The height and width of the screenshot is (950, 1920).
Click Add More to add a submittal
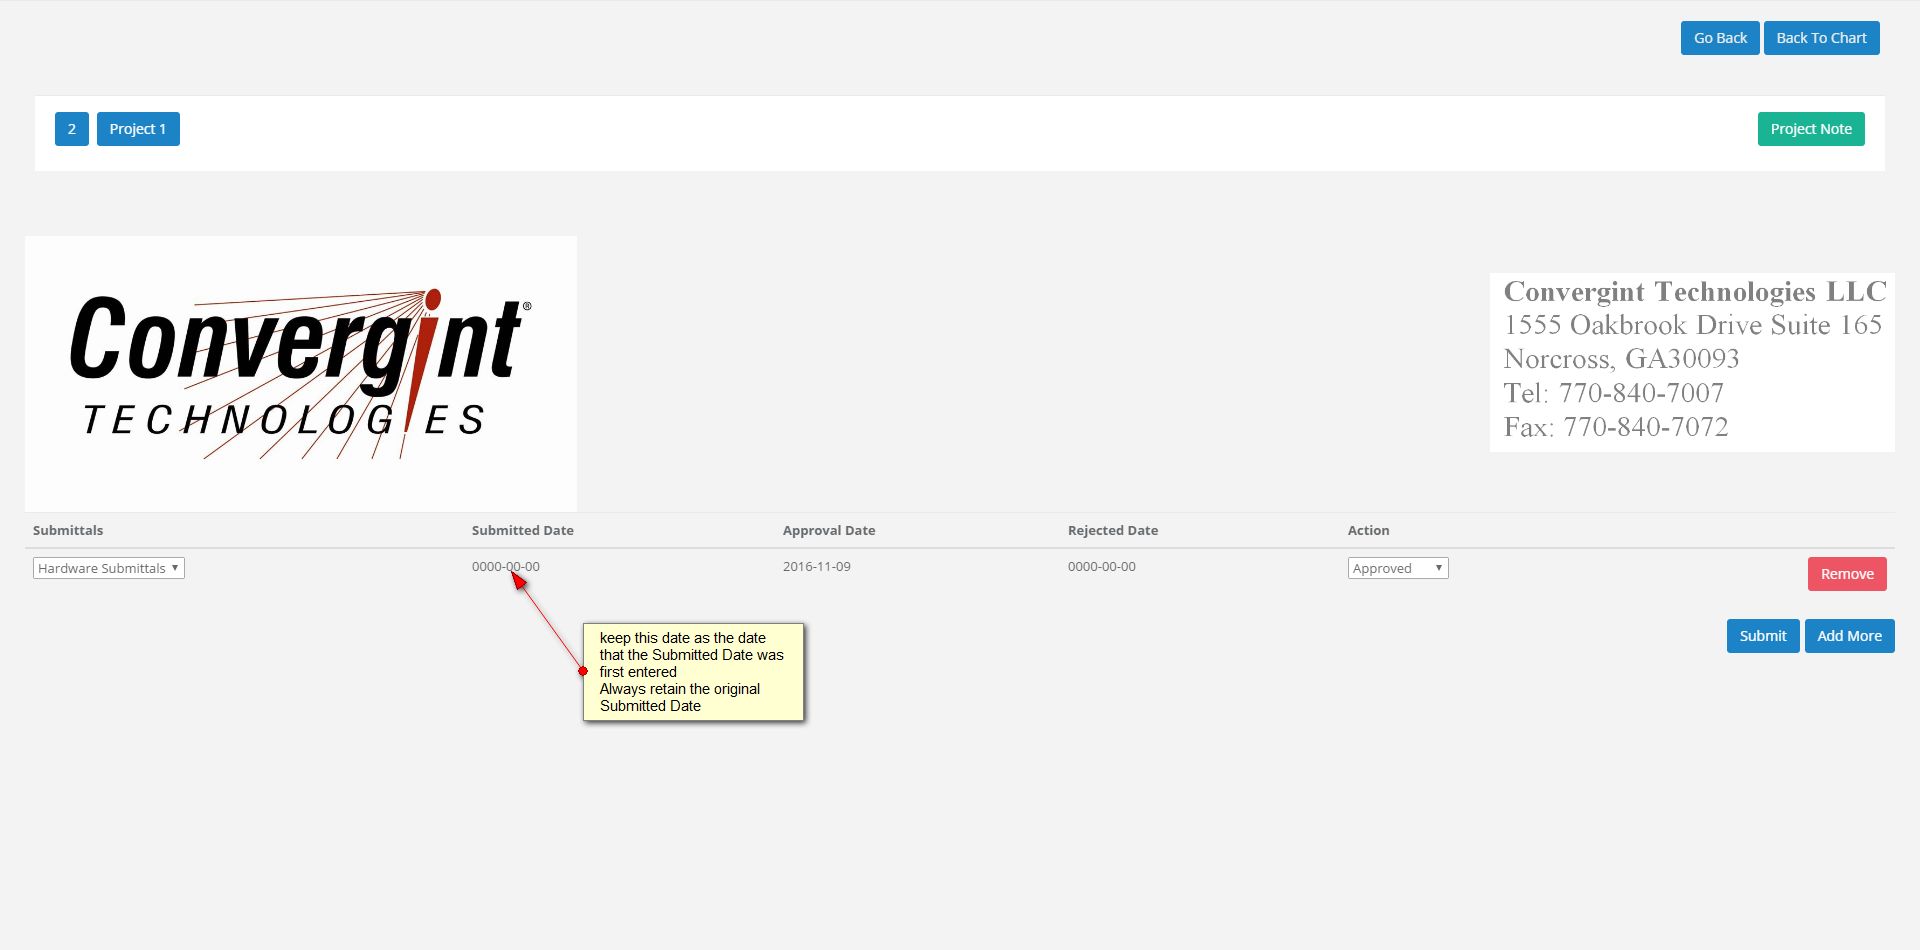coord(1850,636)
